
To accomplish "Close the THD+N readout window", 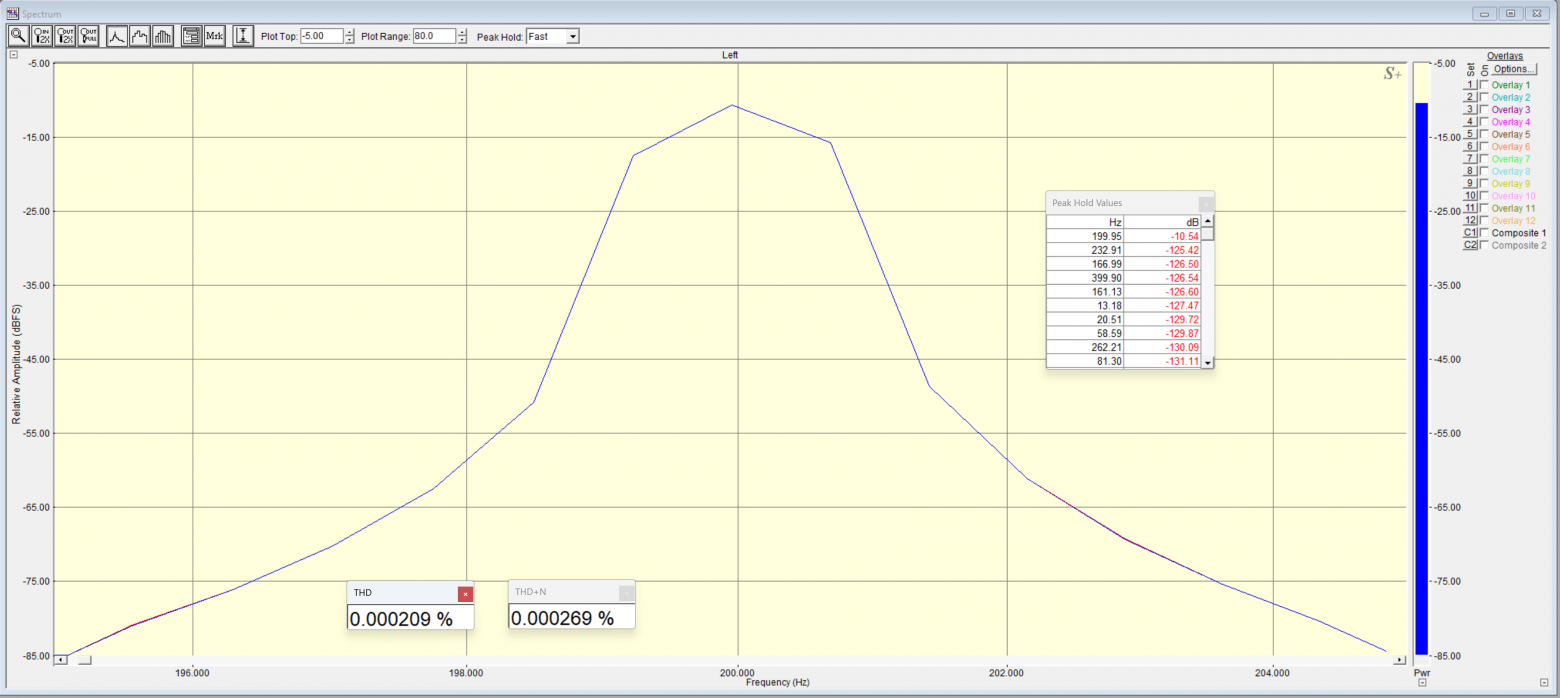I will point(626,593).
